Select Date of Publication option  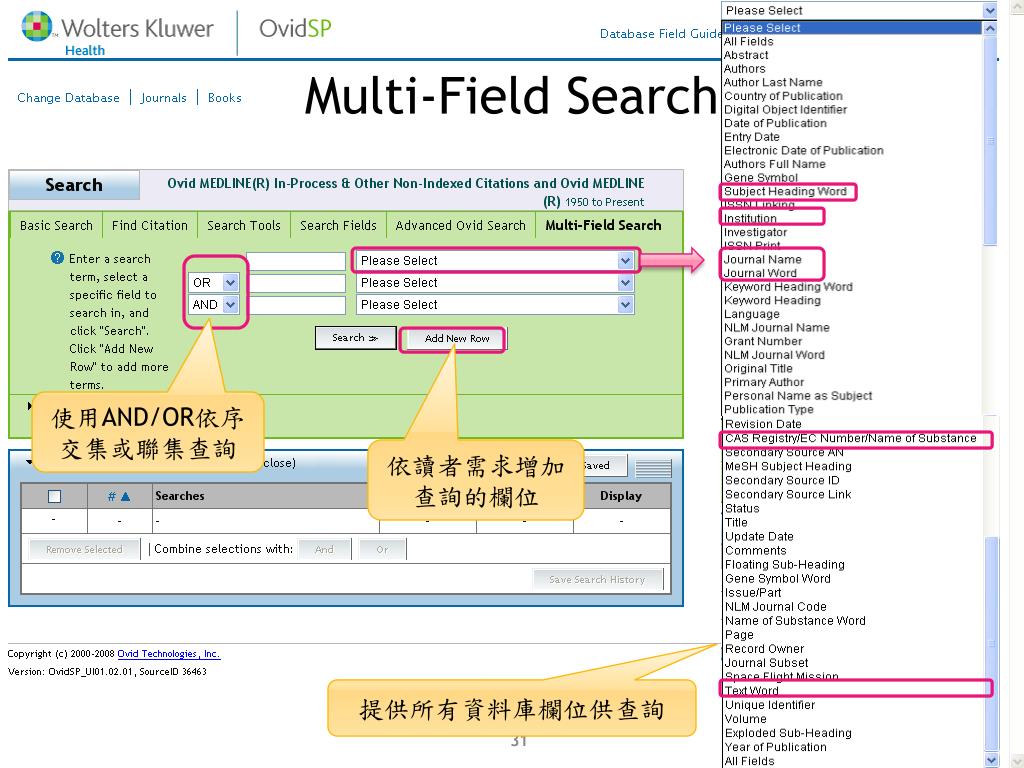click(x=775, y=123)
